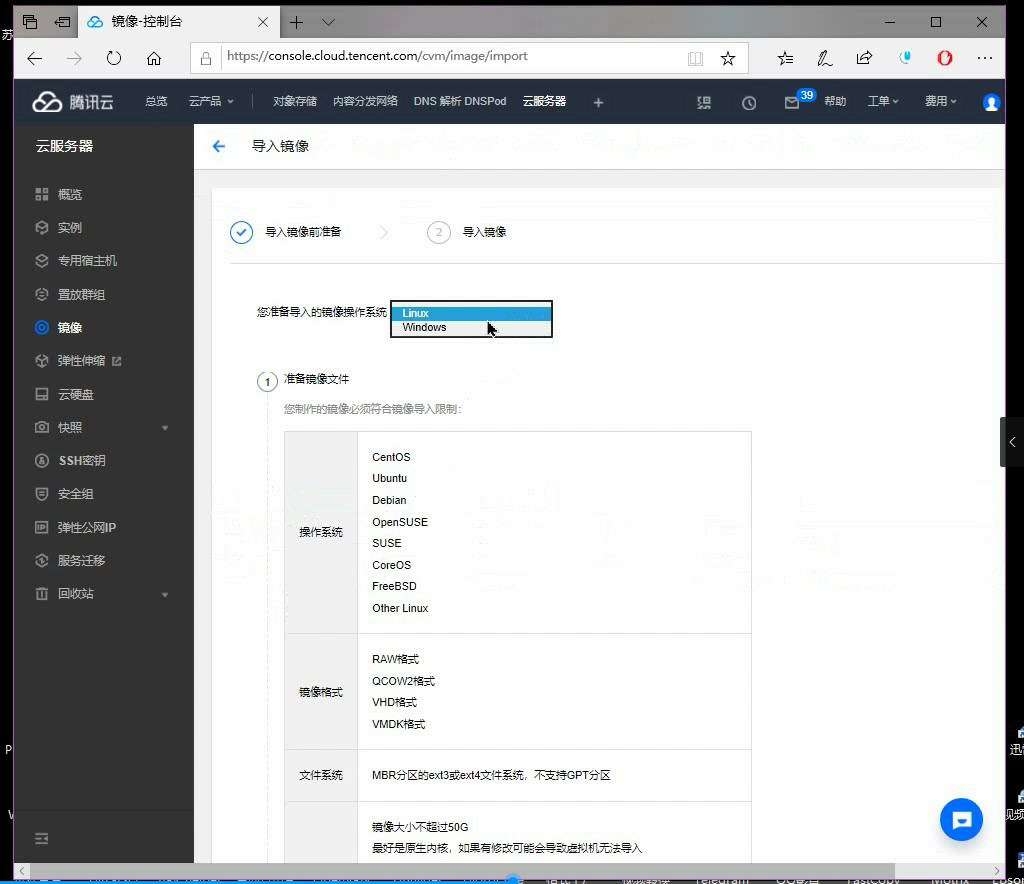Click the 快照 sidebar item
1024x884 pixels.
click(69, 427)
